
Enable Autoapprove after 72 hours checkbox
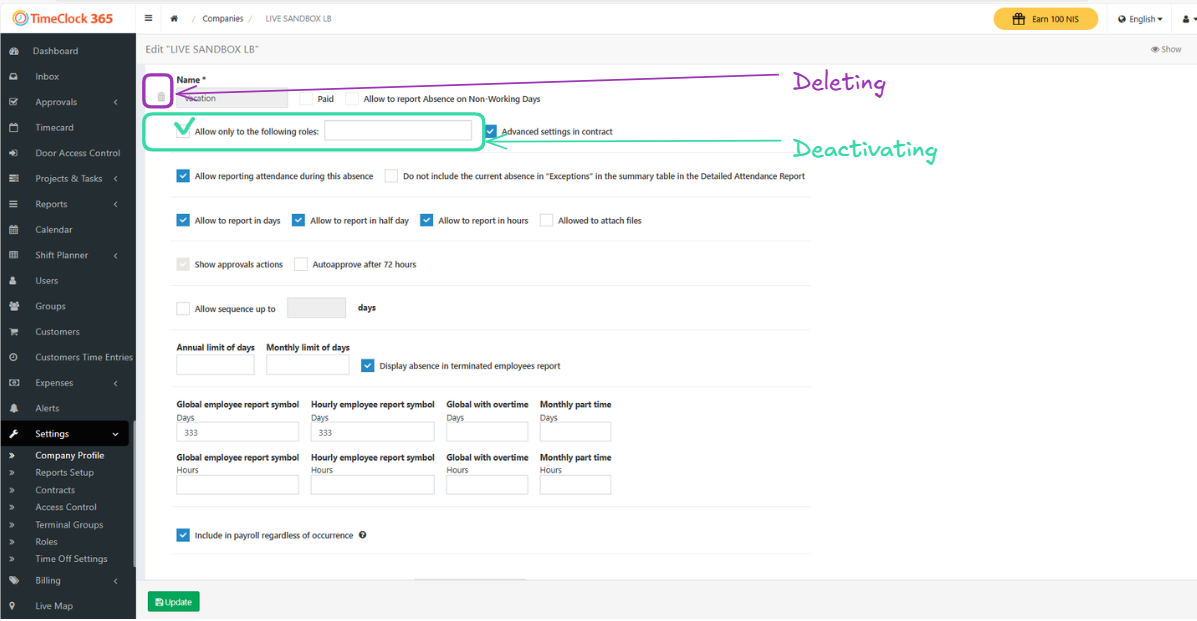click(x=301, y=264)
